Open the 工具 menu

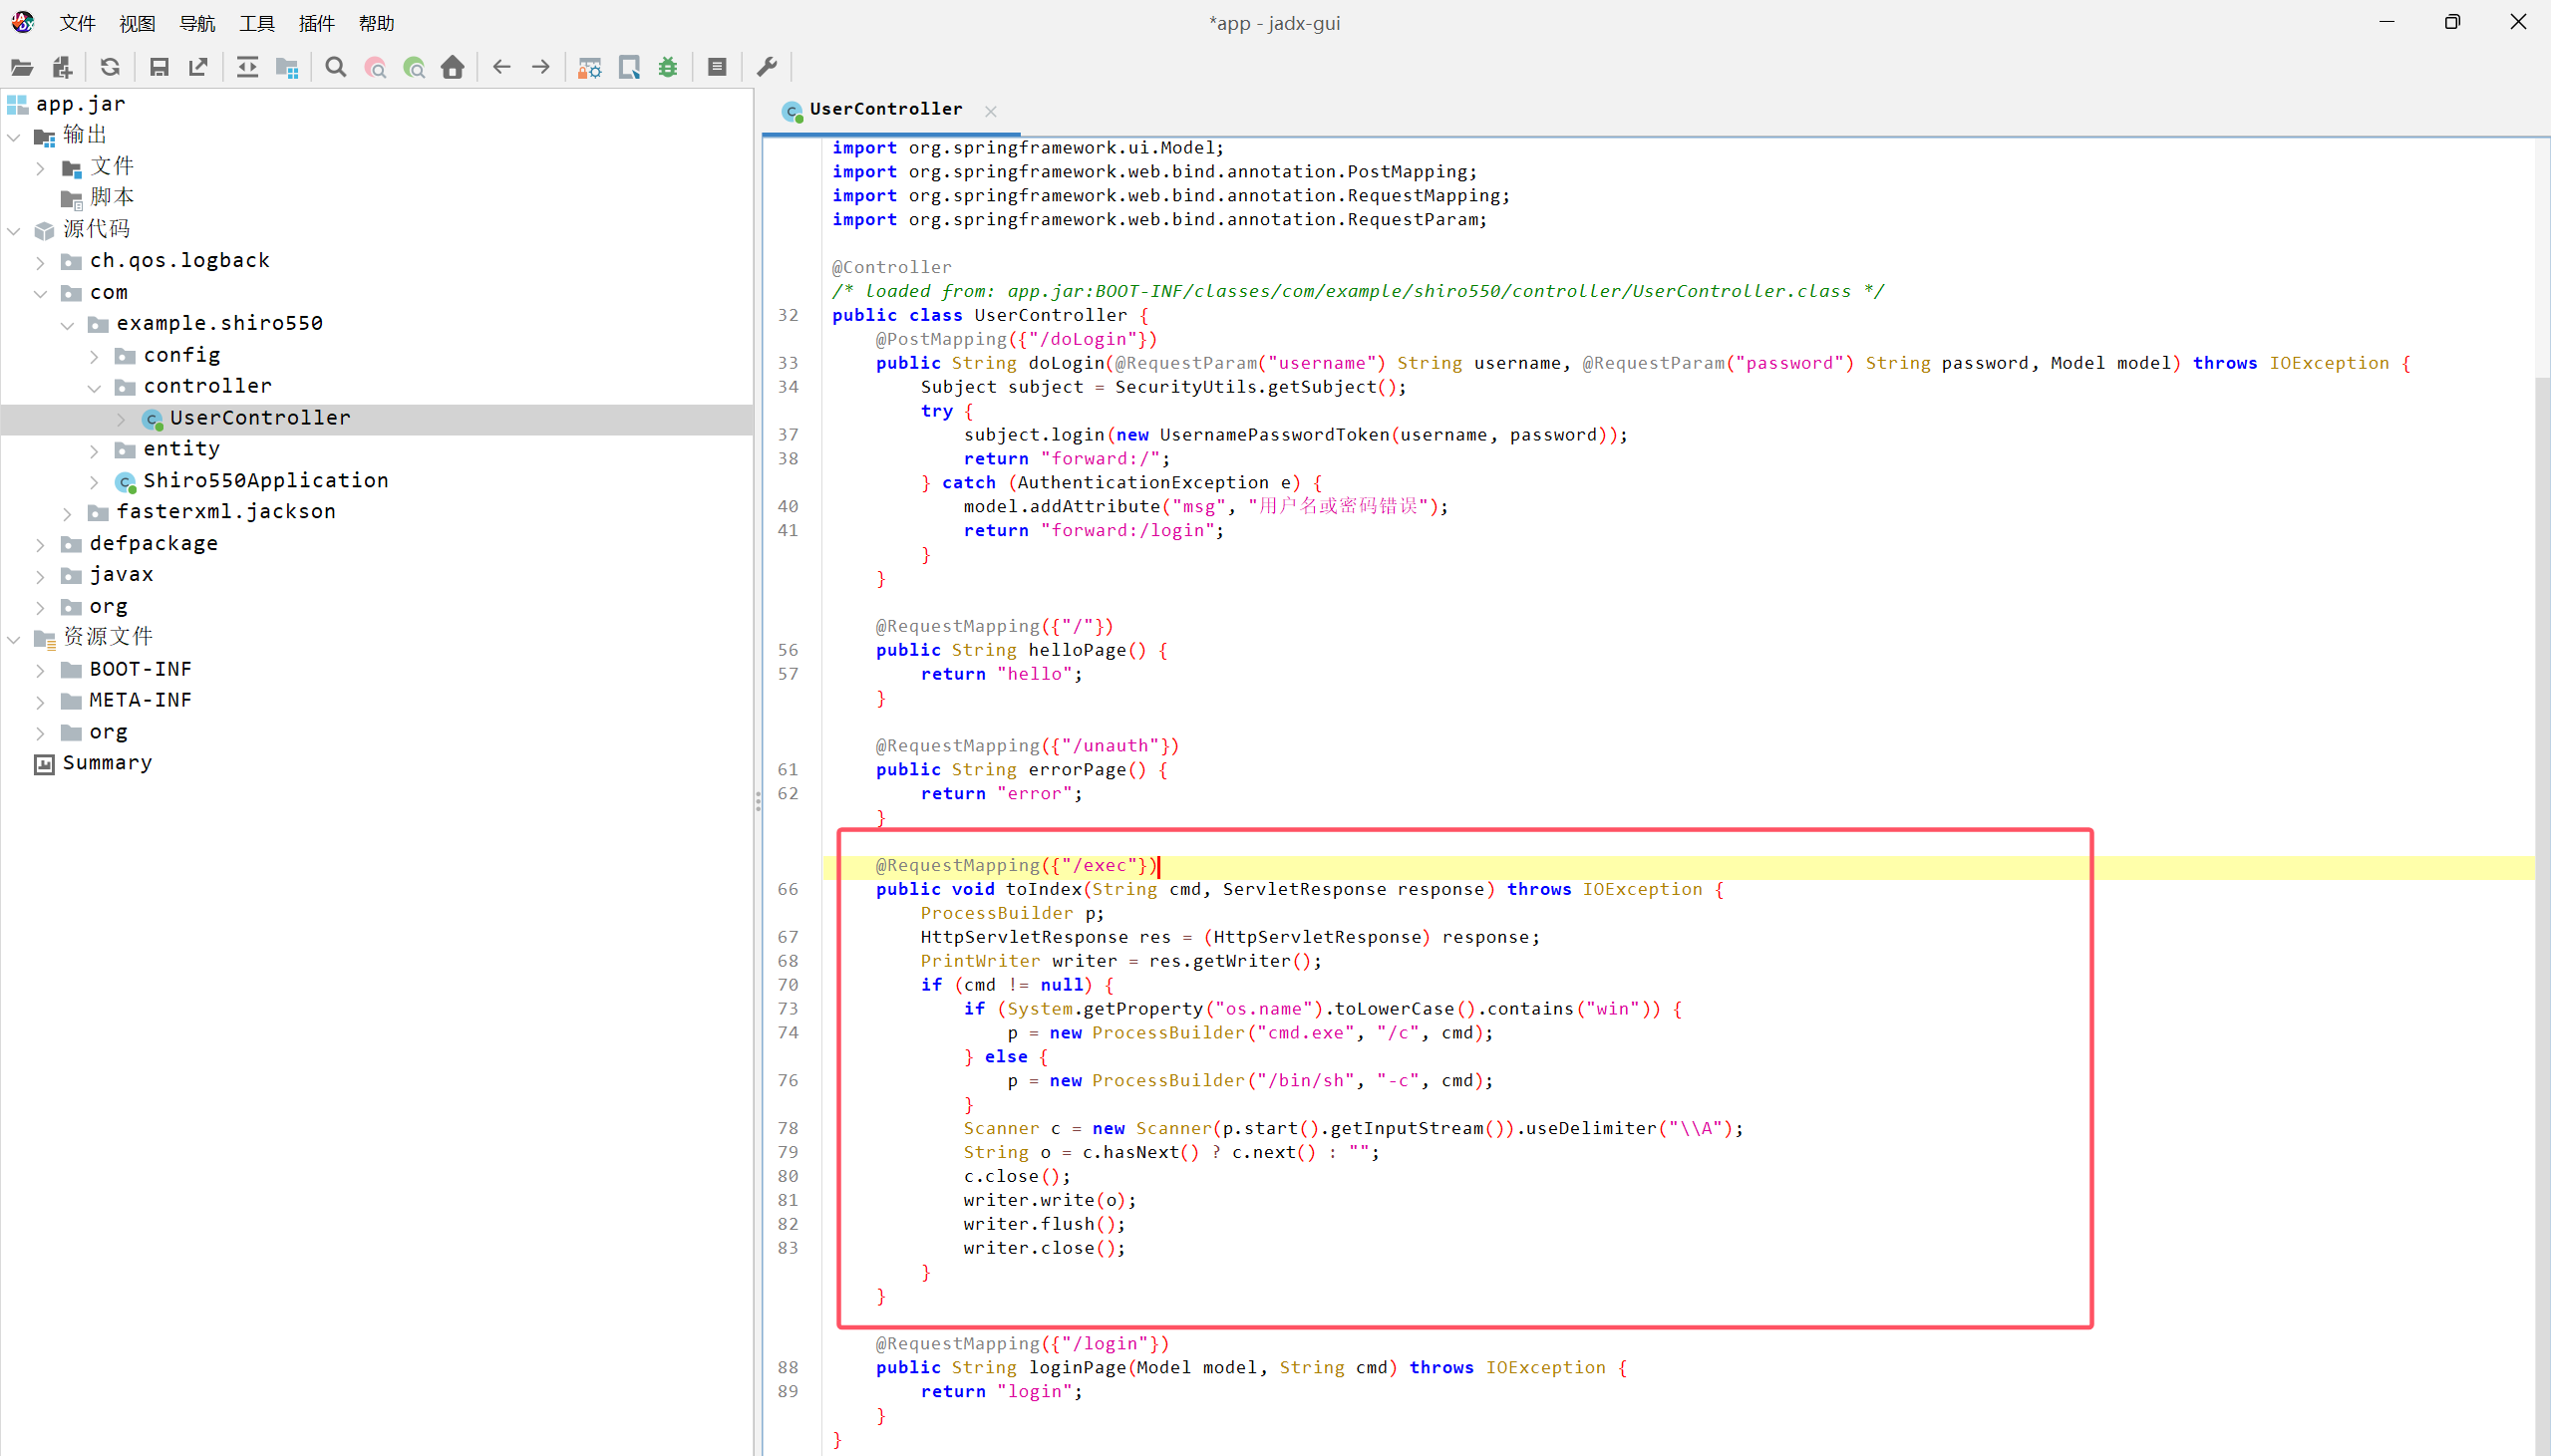(257, 23)
